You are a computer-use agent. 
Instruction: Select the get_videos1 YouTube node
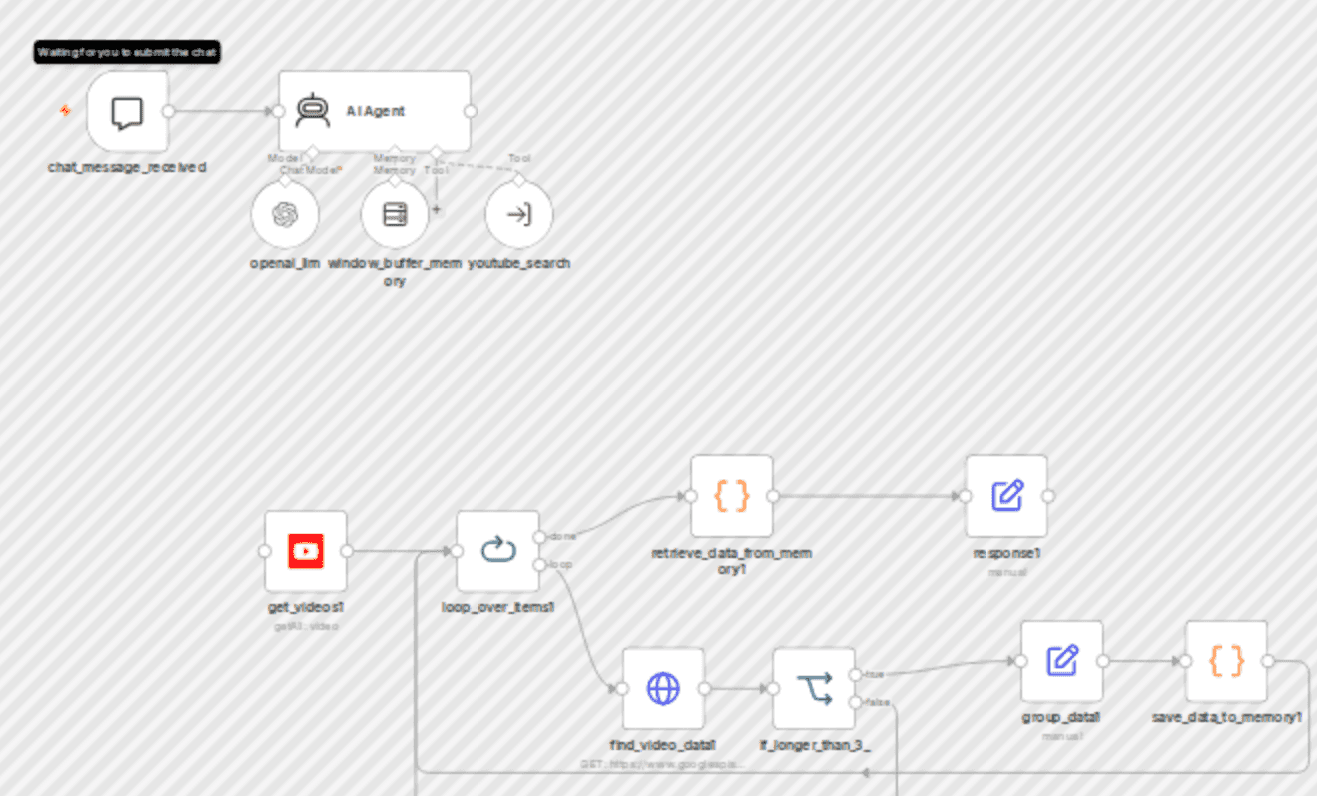[306, 551]
